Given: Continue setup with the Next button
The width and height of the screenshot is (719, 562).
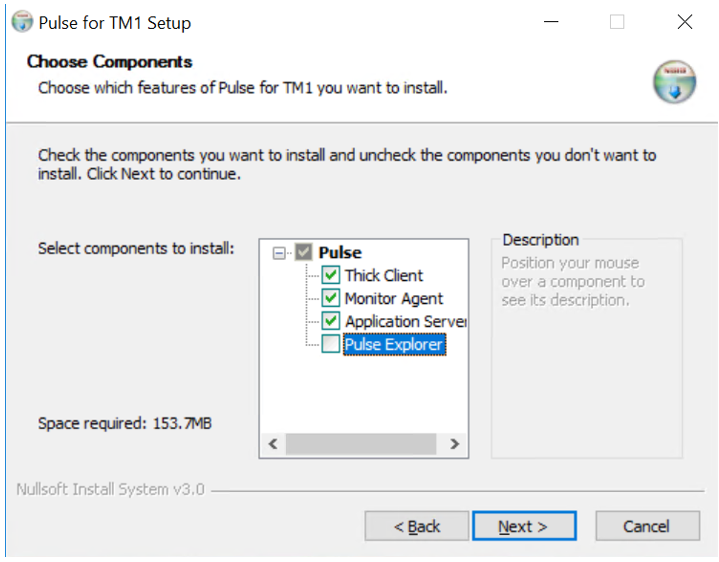Looking at the screenshot, I should tap(523, 526).
